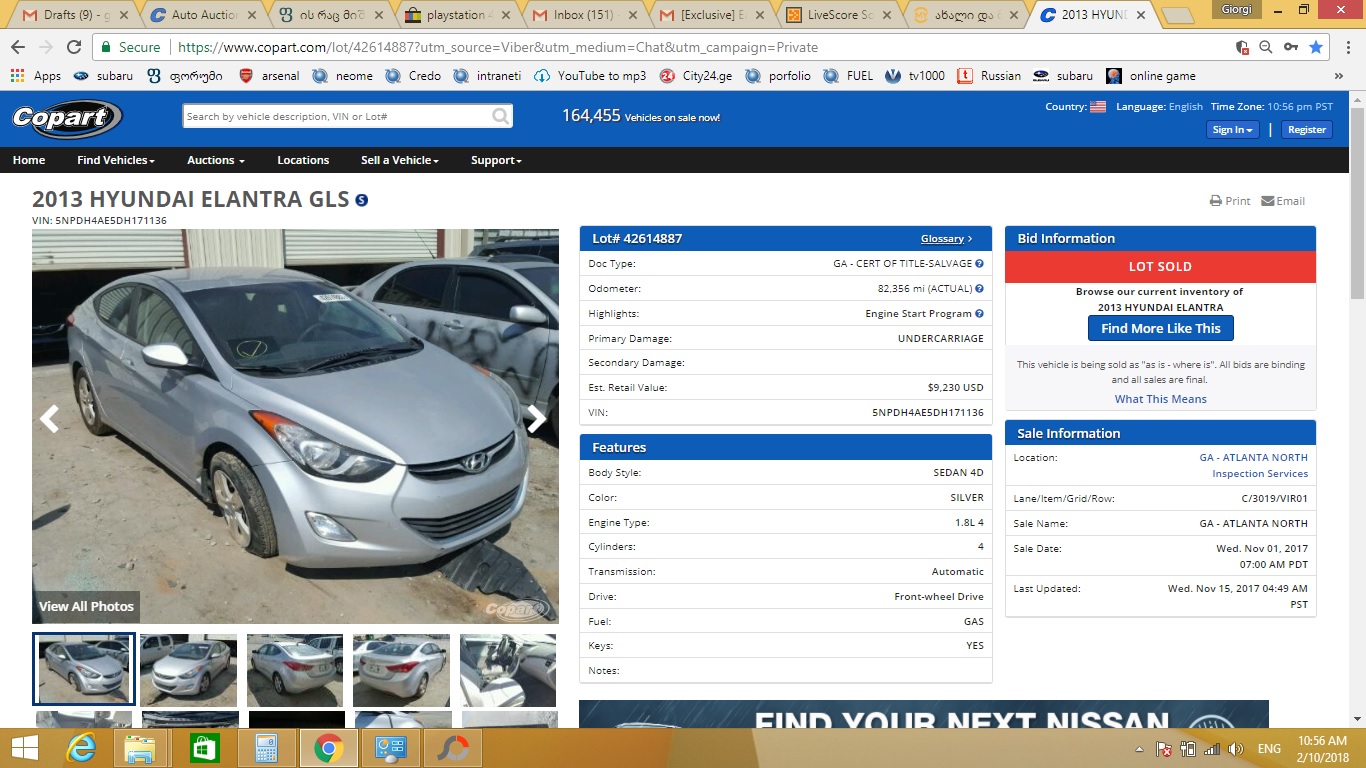Click ENG language indicator
Viewport: 1366px width, 768px height.
pos(1269,749)
